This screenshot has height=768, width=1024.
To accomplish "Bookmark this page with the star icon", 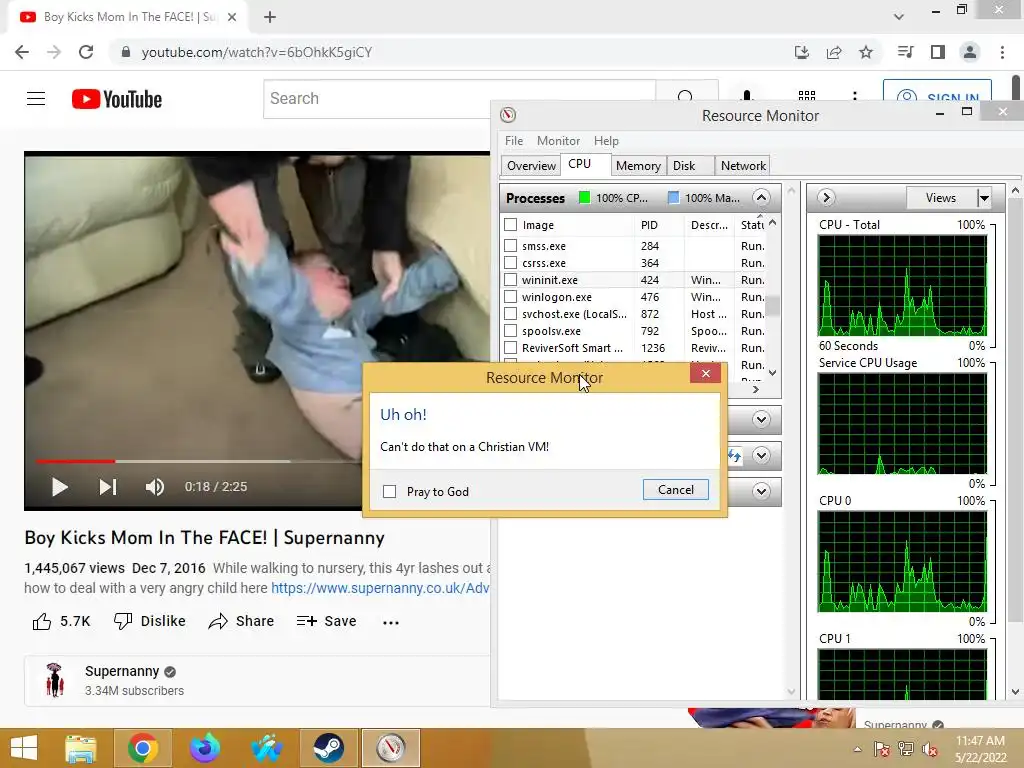I will [866, 52].
